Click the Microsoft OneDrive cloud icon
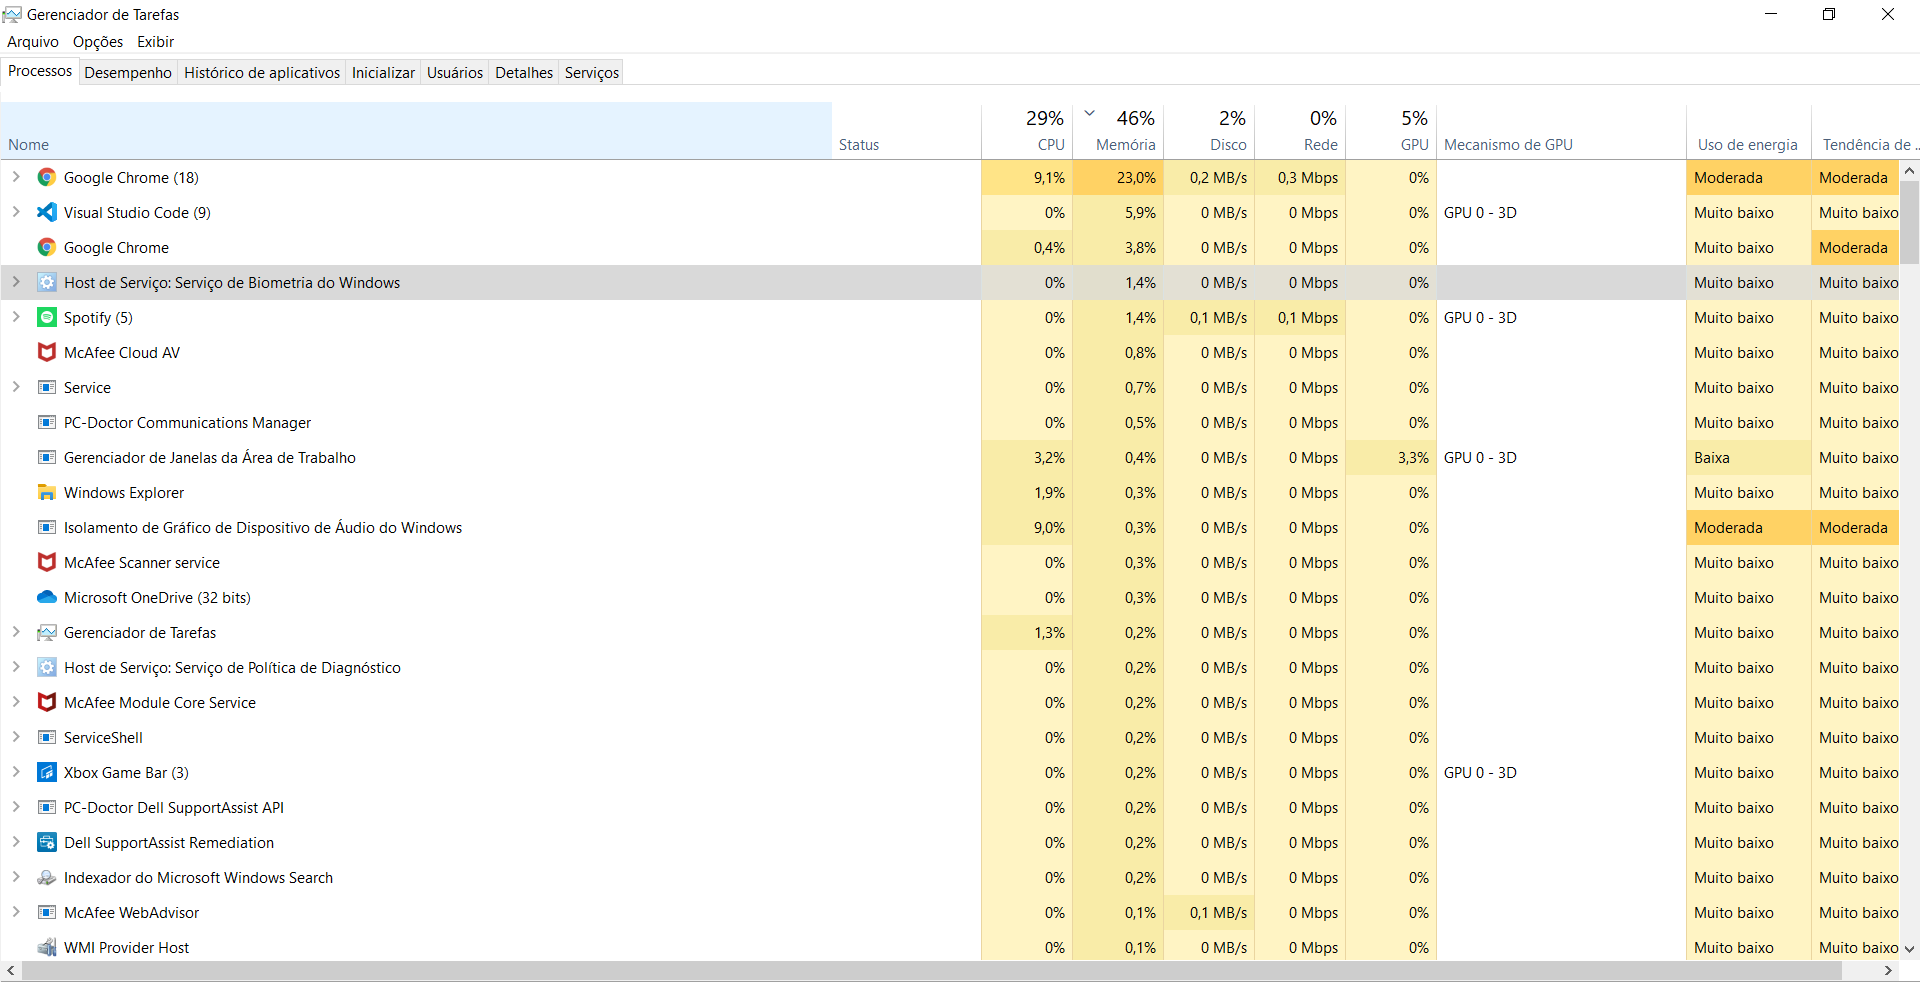The image size is (1920, 984). 46,597
